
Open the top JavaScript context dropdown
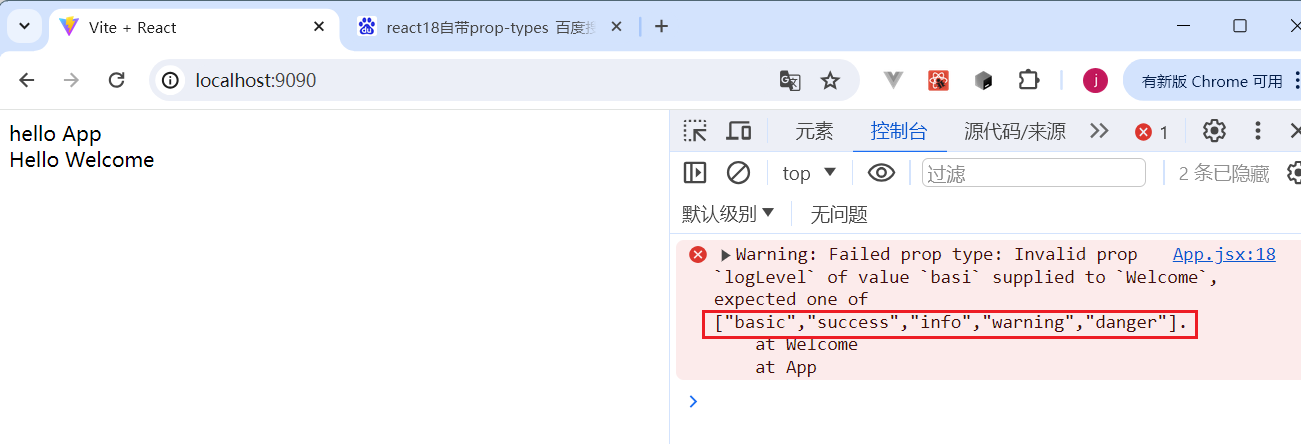(809, 173)
